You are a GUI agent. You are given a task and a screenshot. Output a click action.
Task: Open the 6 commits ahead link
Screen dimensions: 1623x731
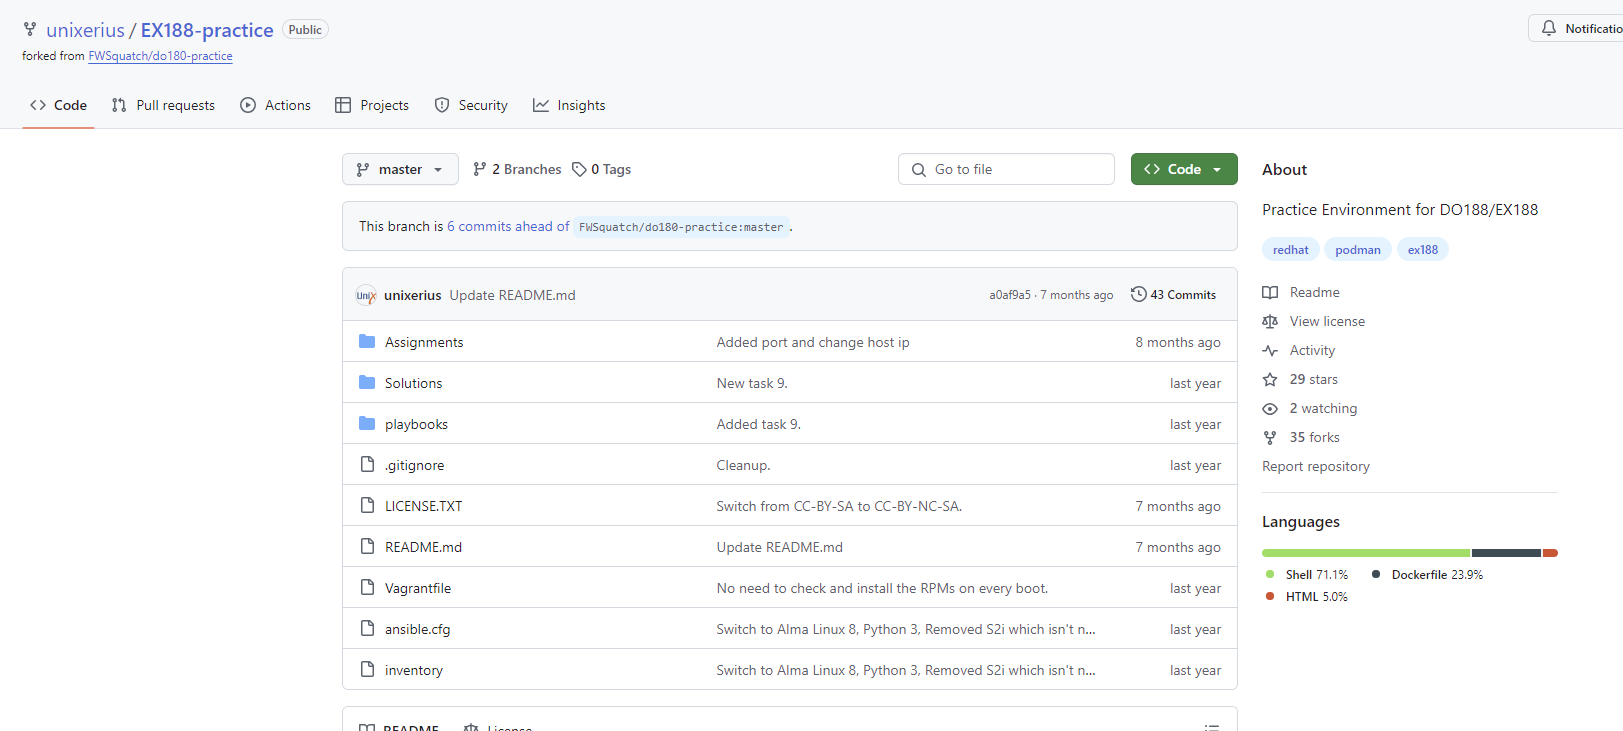coord(508,226)
